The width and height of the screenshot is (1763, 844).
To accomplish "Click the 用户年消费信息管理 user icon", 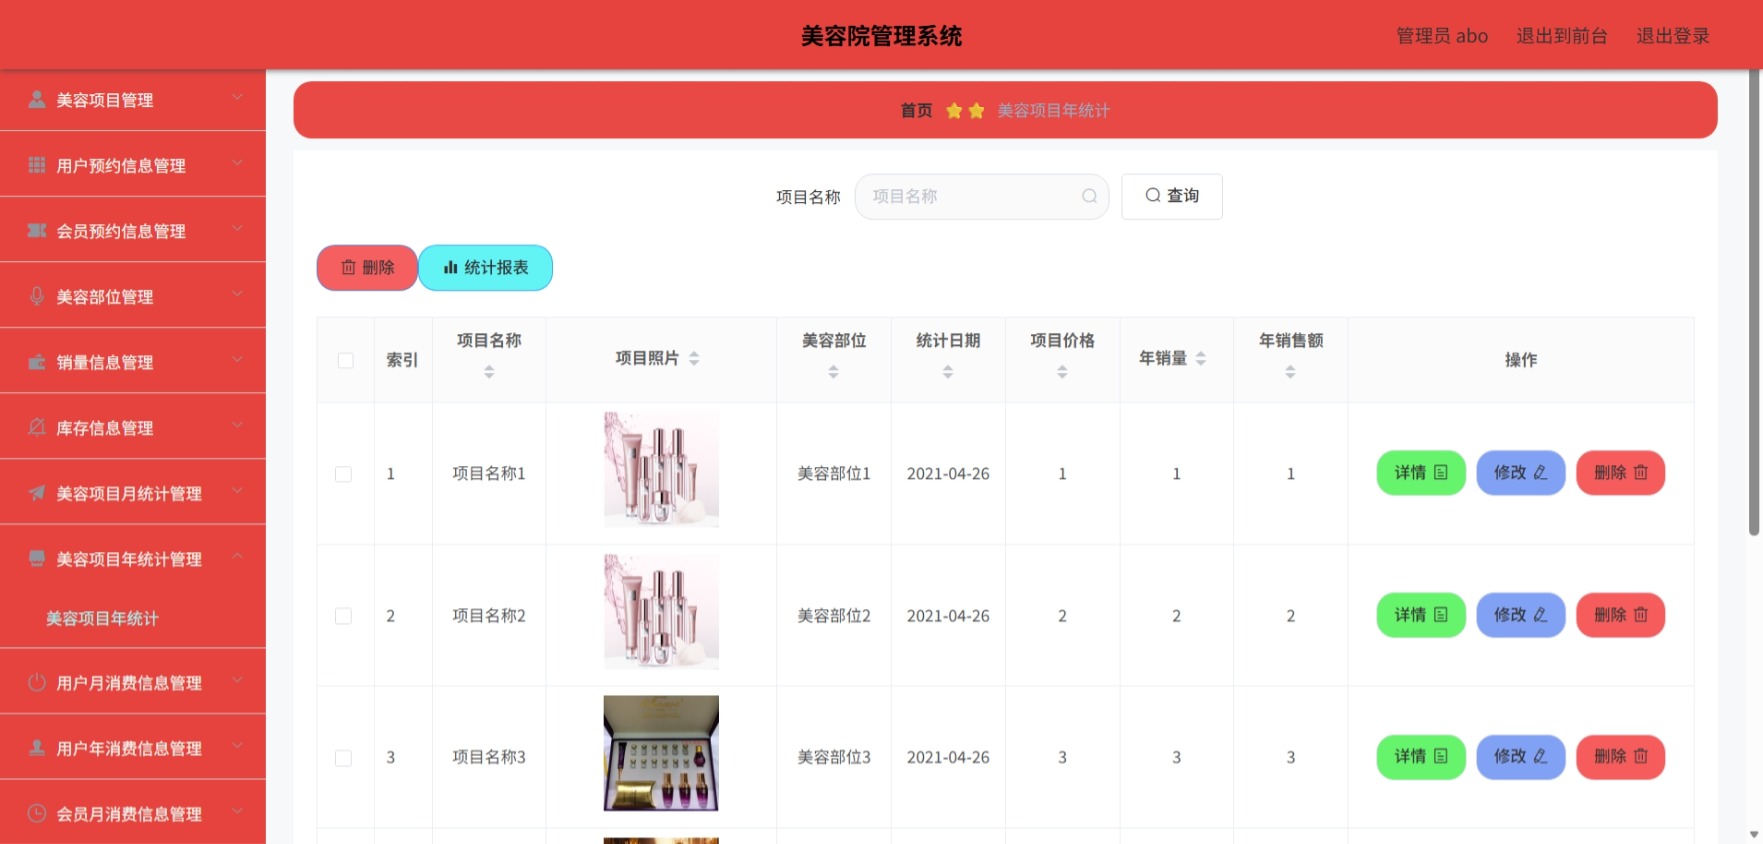I will 37,747.
